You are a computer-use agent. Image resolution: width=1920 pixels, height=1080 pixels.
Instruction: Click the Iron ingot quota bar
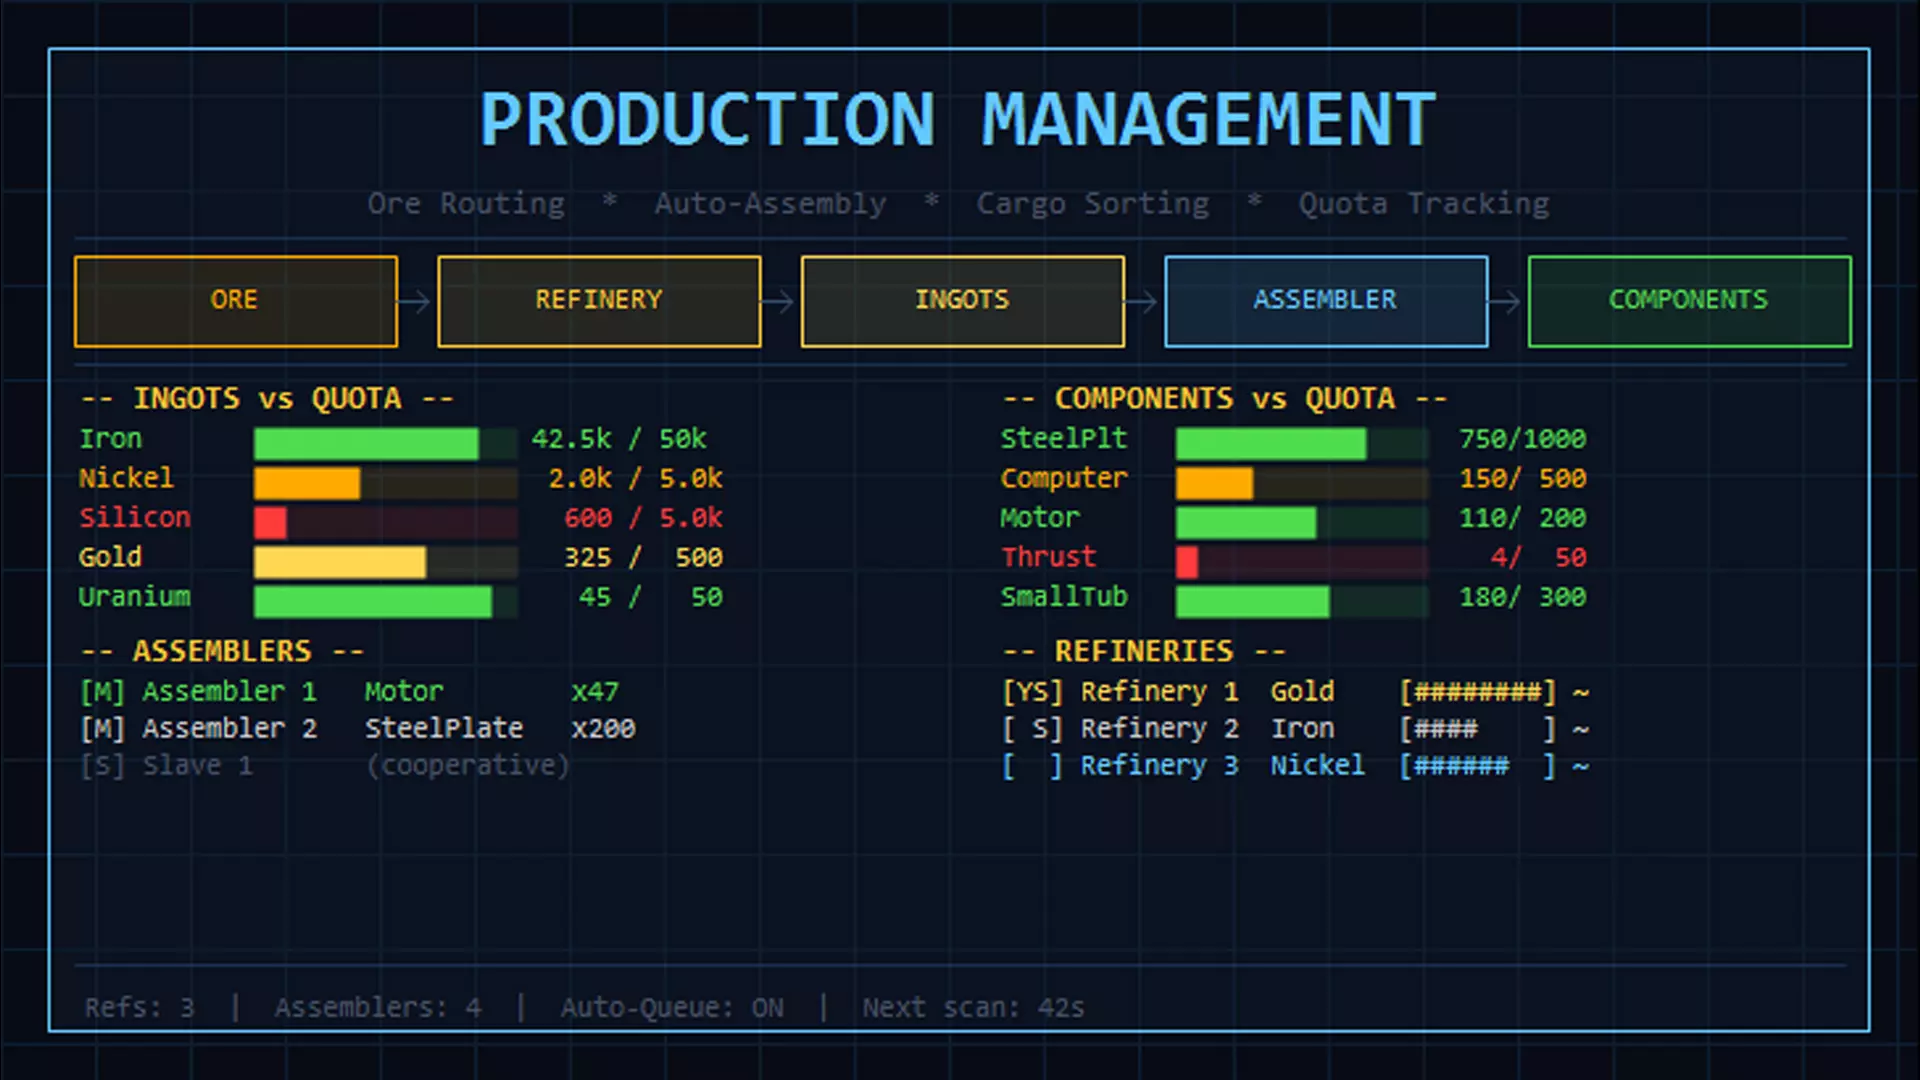pos(385,443)
